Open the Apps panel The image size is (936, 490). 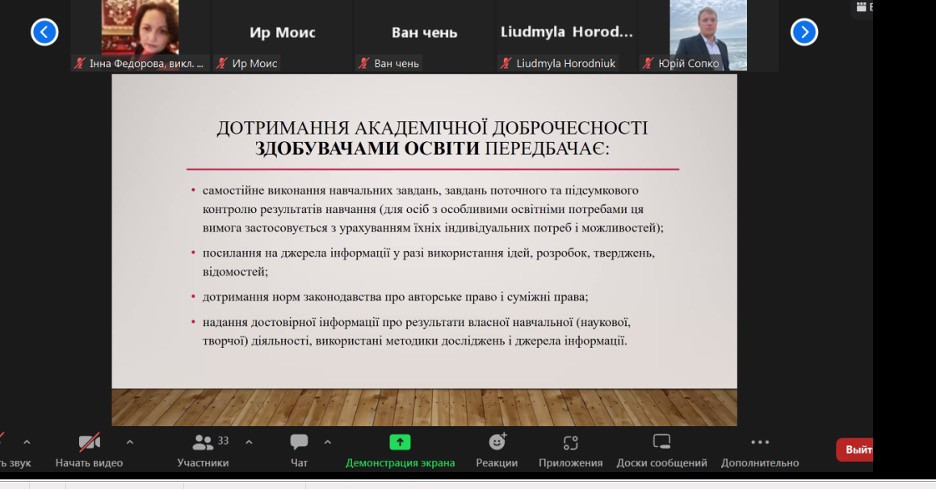[571, 451]
